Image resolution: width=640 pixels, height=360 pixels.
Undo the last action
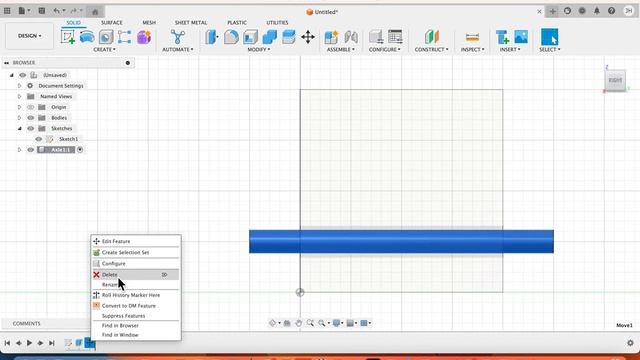pos(57,11)
